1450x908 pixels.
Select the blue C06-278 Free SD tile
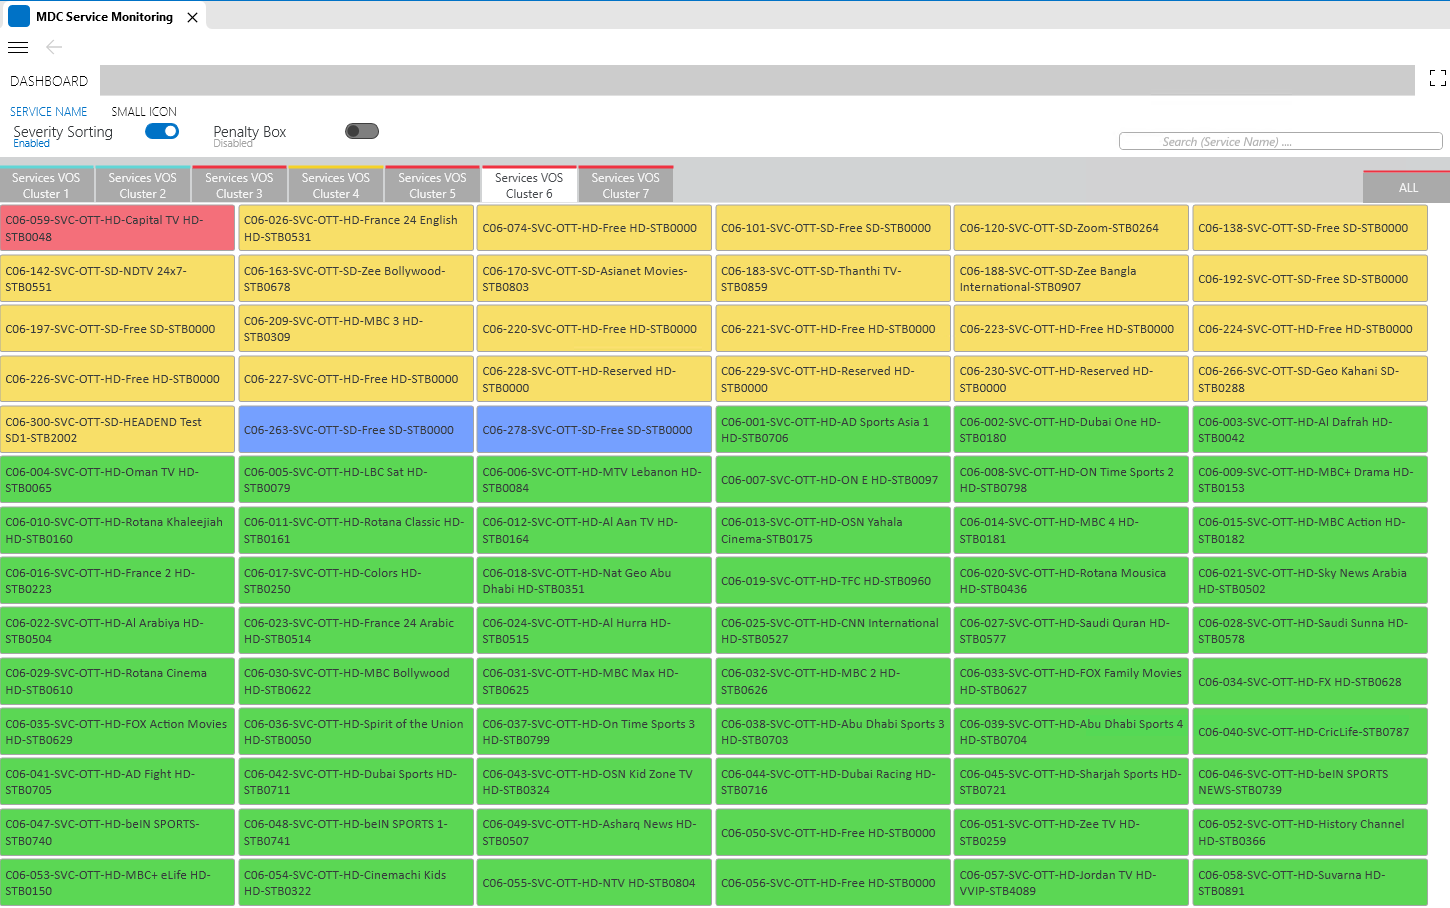click(x=595, y=430)
